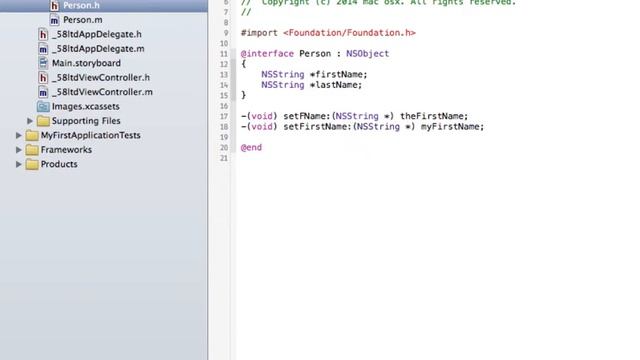
Task: Click the Person class name in code
Action: [x=315, y=53]
